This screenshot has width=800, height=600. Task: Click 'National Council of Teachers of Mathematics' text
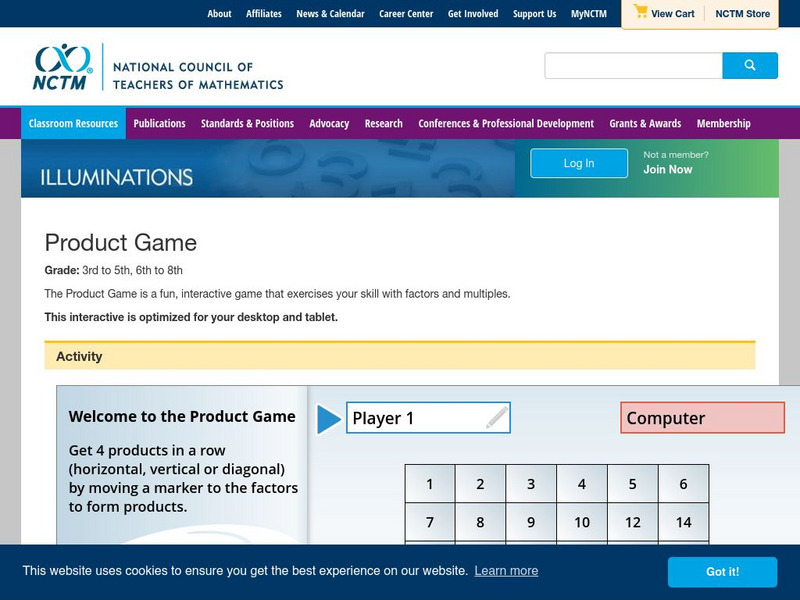coord(198,76)
